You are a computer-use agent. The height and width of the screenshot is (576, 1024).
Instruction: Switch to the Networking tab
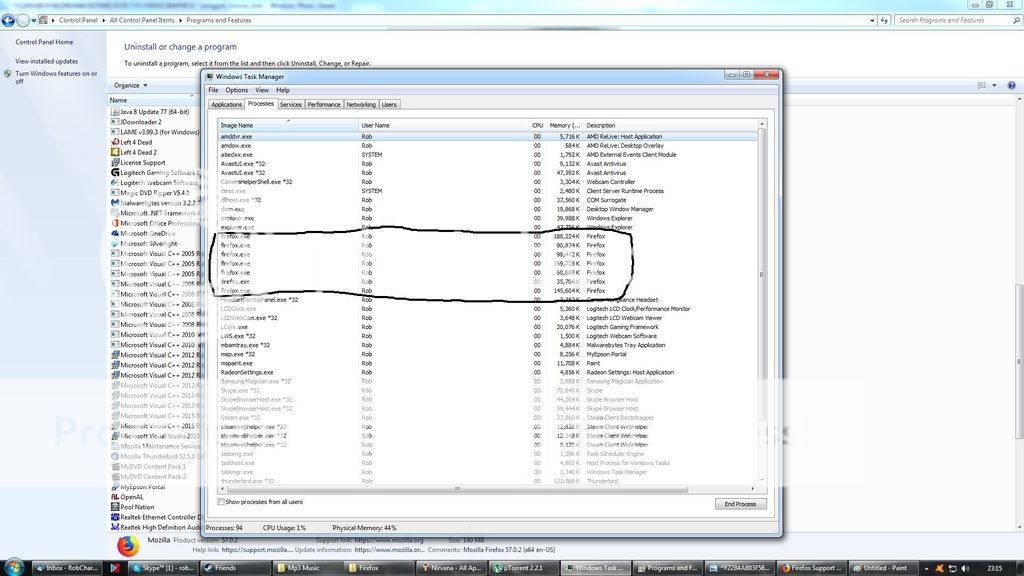(x=361, y=104)
